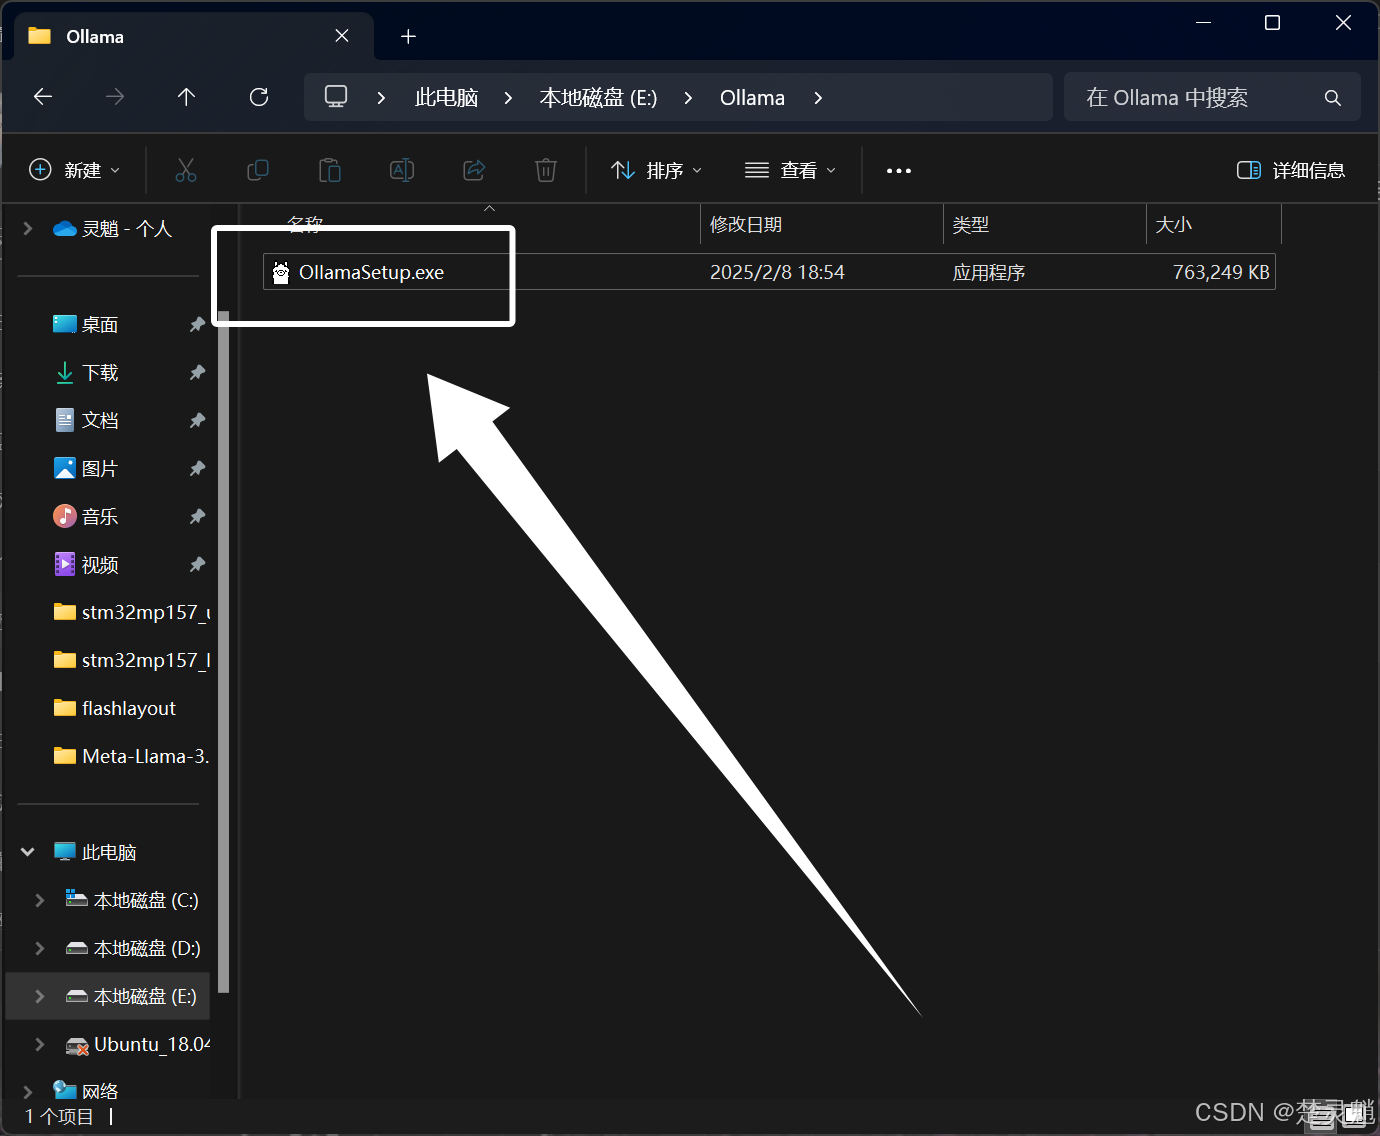
Task: Unpin 音乐 using its pin icon
Action: tap(197, 517)
